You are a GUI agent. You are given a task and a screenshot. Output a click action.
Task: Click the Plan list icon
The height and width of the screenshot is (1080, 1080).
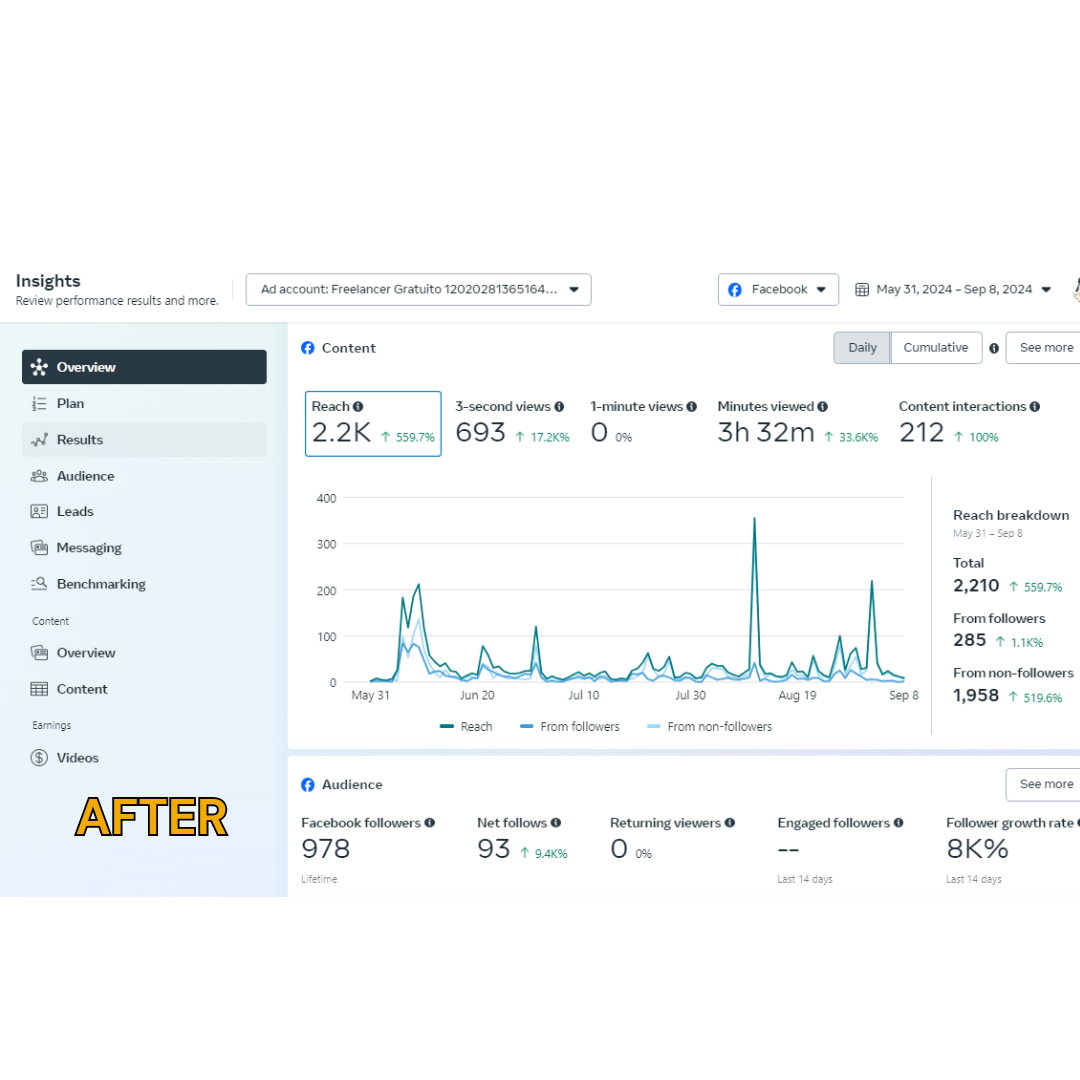click(39, 404)
